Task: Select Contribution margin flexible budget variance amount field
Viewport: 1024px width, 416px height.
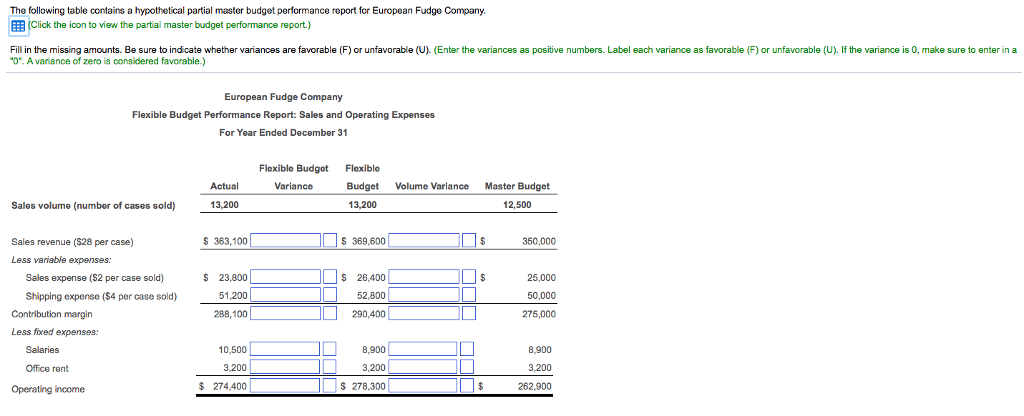Action: click(x=286, y=314)
